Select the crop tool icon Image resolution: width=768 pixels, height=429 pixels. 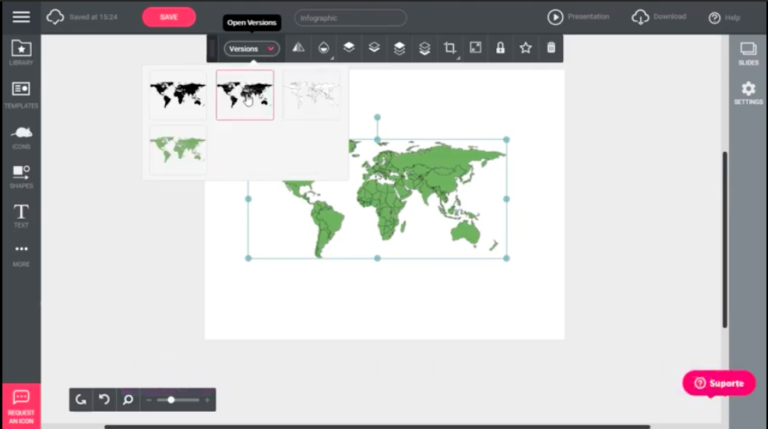click(450, 48)
